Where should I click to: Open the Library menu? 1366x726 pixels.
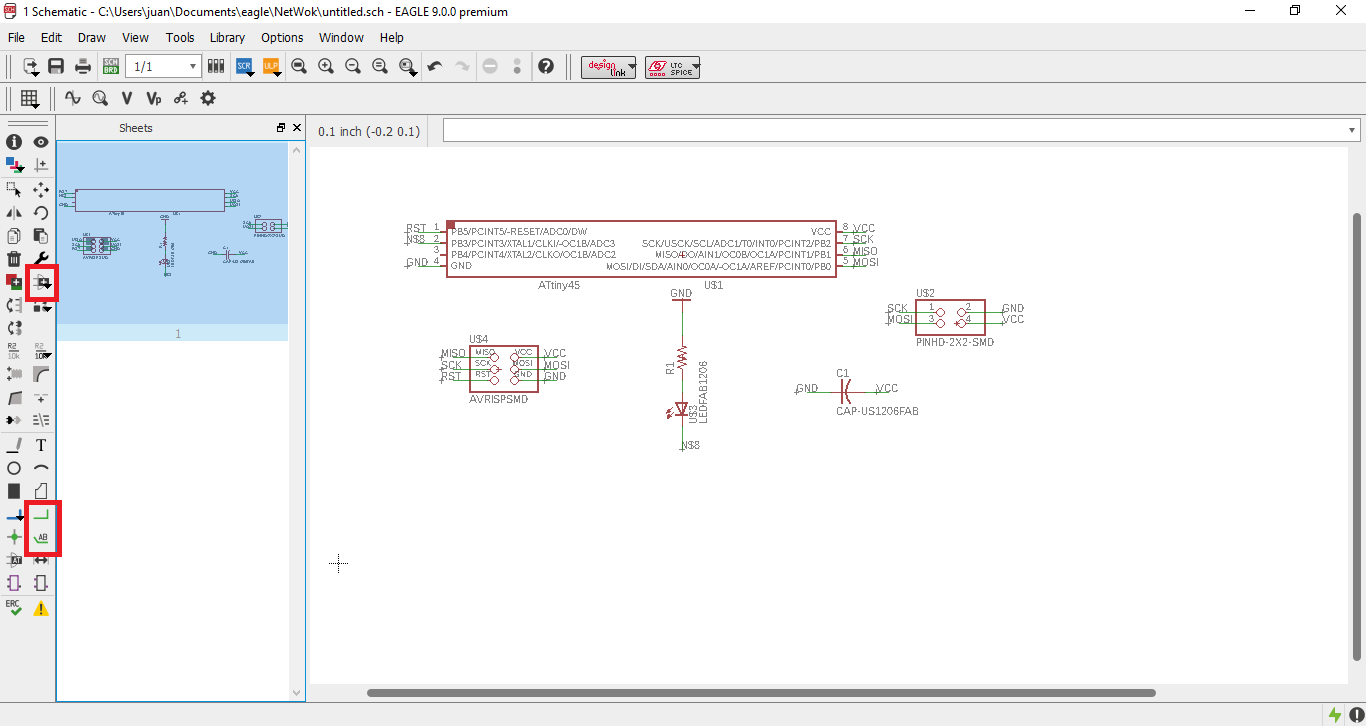pyautogui.click(x=227, y=37)
